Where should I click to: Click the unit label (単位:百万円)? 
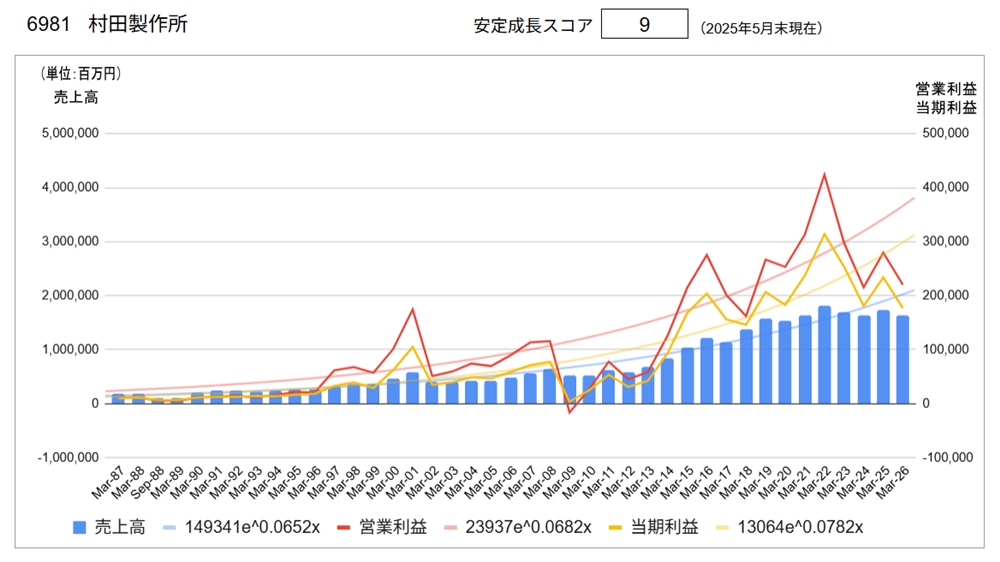80,74
